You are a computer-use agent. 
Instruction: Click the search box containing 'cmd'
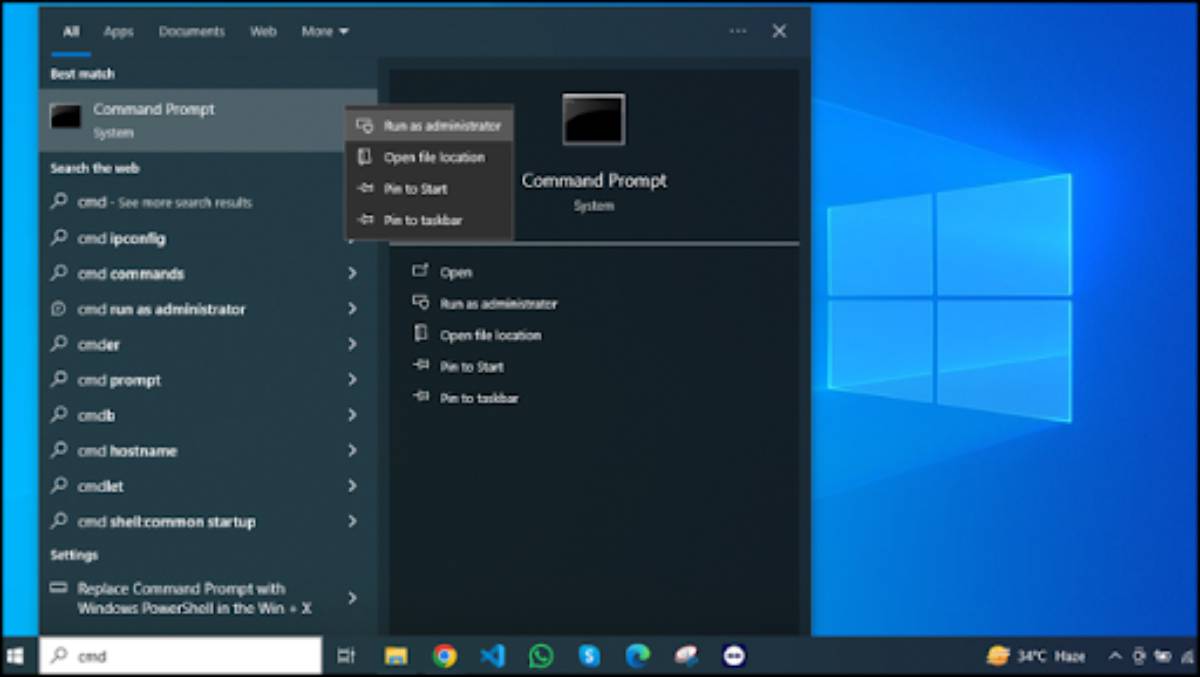181,656
